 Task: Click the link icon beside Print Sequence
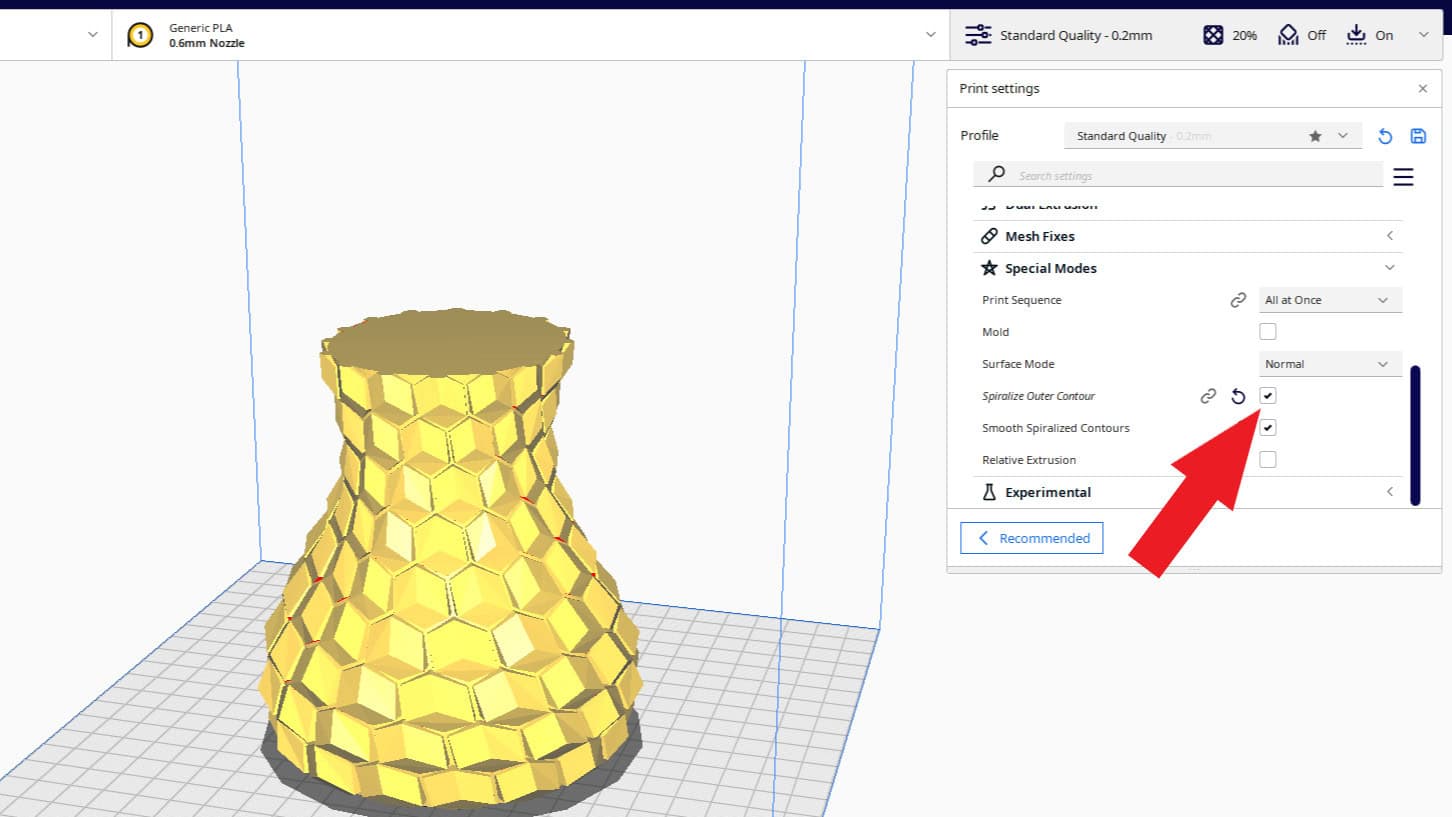pos(1239,299)
